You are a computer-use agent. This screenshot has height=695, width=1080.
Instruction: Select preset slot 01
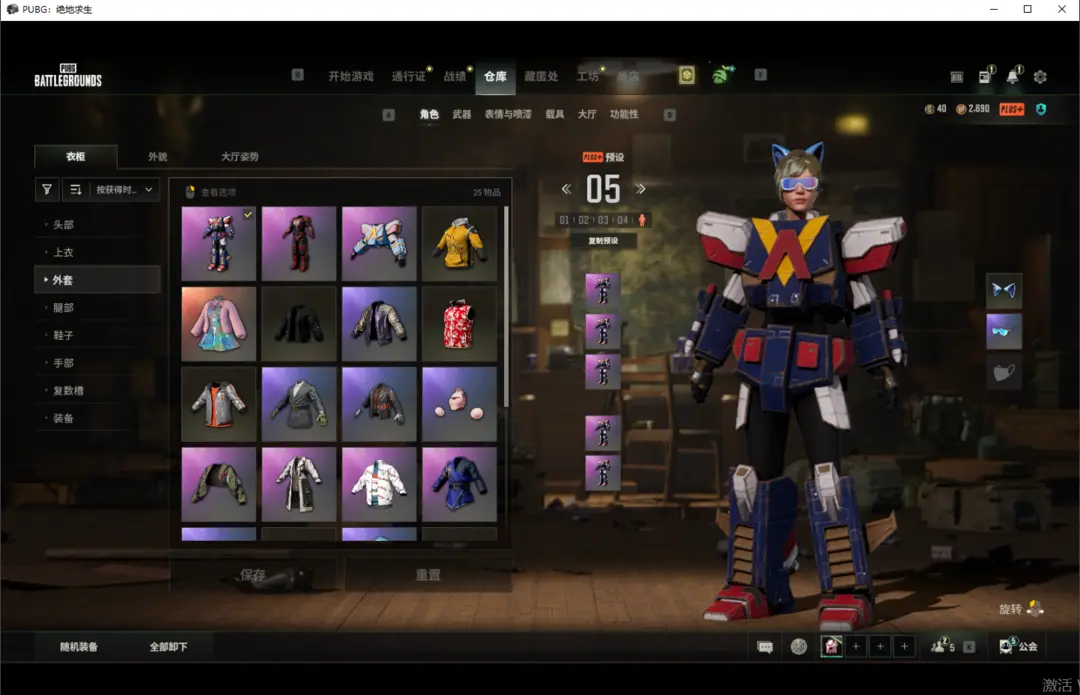tap(564, 220)
